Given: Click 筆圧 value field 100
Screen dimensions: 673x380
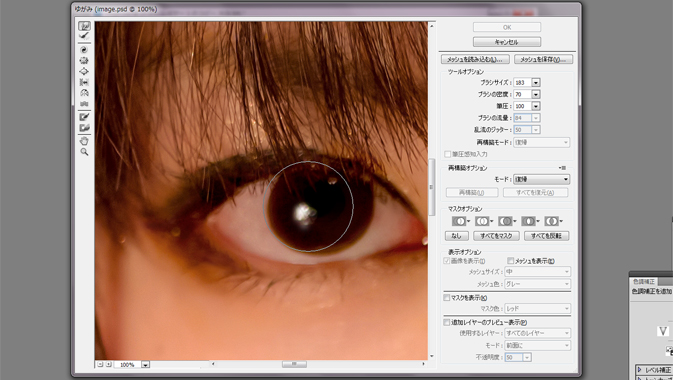Looking at the screenshot, I should [x=522, y=106].
